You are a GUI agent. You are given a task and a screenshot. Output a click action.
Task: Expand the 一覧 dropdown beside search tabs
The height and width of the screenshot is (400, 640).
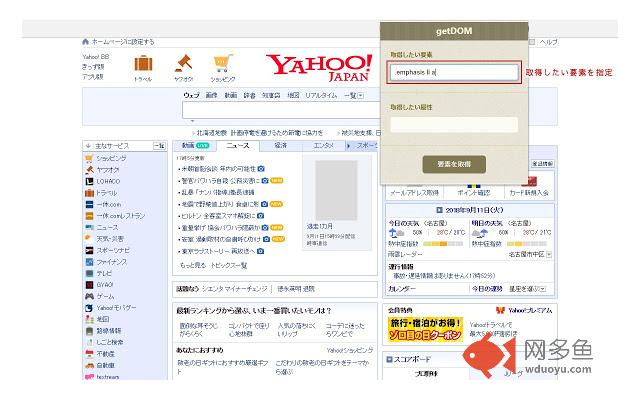(x=360, y=95)
